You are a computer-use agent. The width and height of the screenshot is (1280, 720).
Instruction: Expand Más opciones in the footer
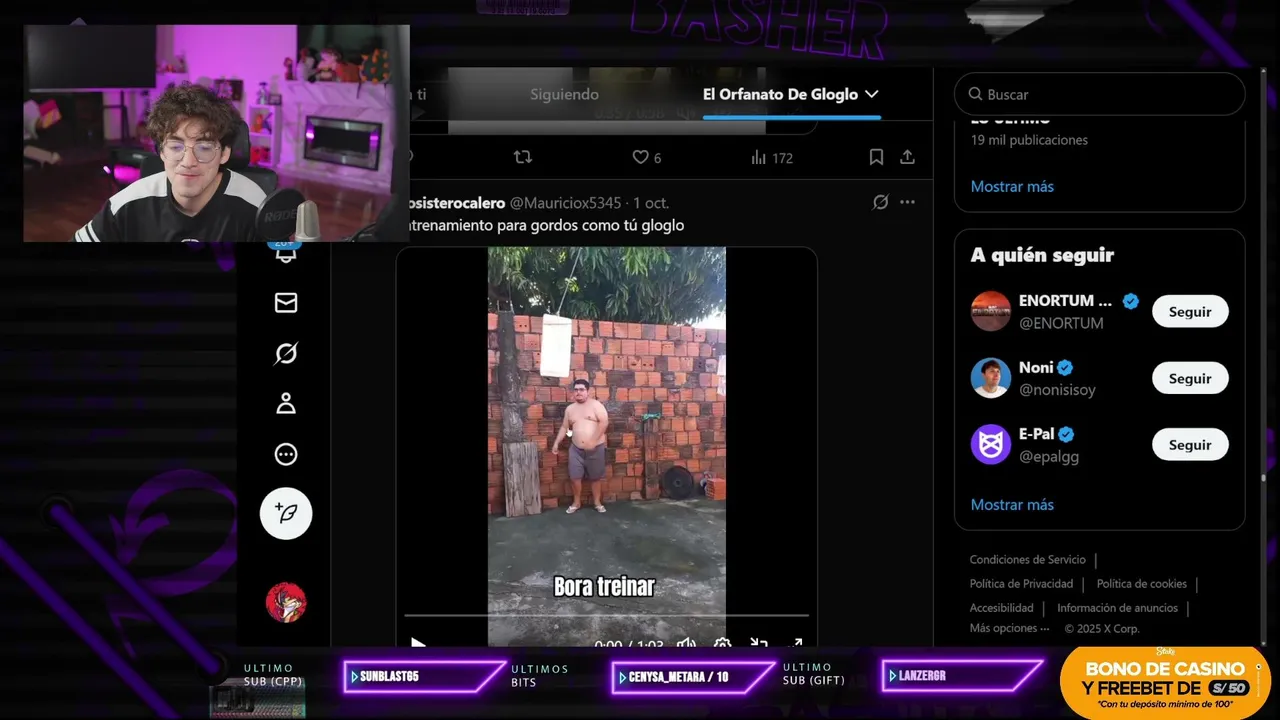[1009, 629]
